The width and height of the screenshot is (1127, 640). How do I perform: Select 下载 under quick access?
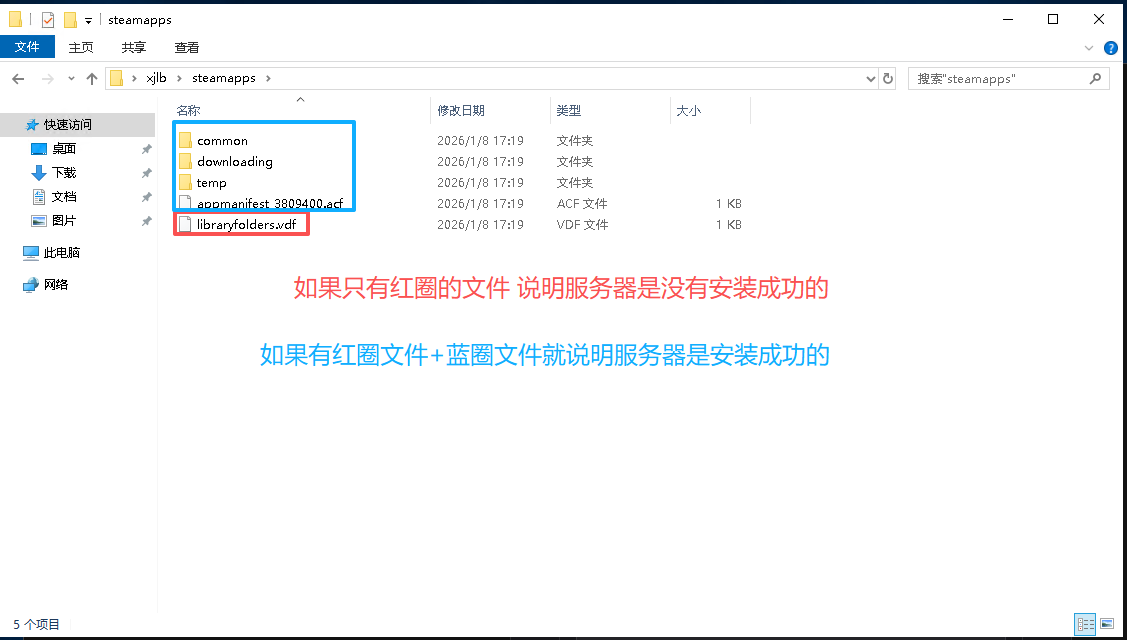click(64, 173)
